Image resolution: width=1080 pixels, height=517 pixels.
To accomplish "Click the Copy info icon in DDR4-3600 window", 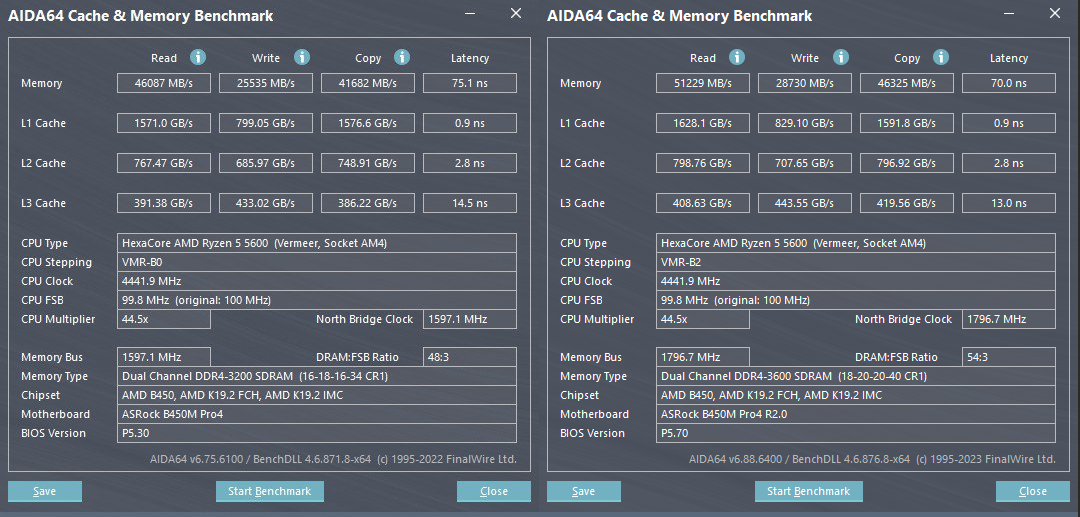I will click(941, 58).
